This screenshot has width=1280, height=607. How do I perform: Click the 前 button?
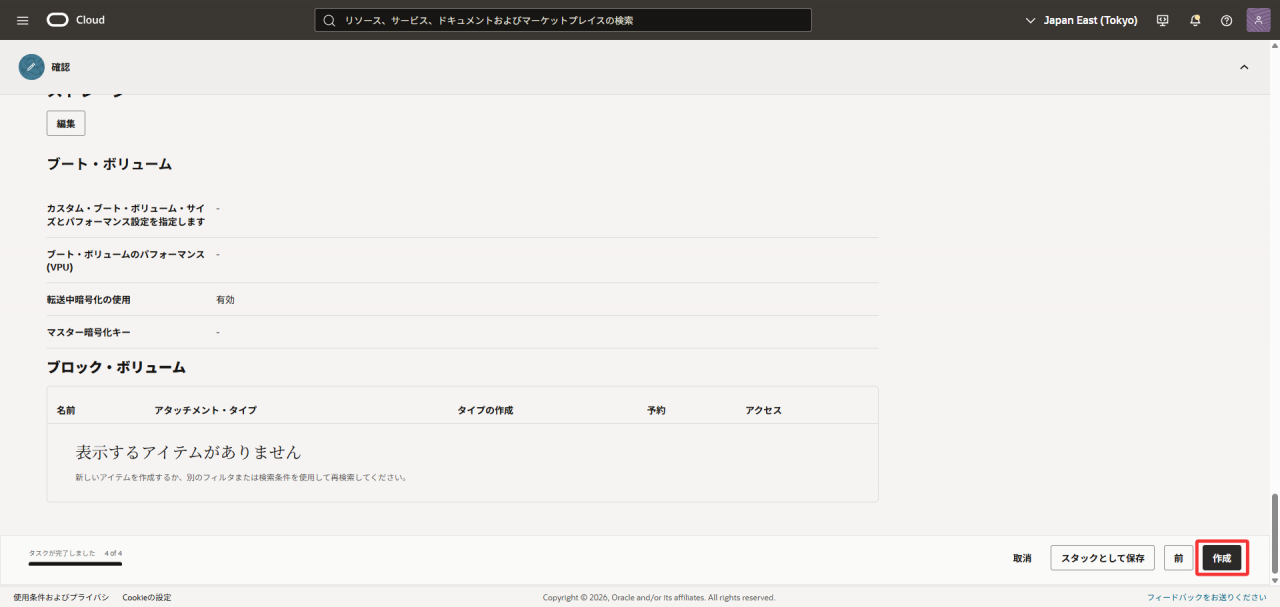1179,558
